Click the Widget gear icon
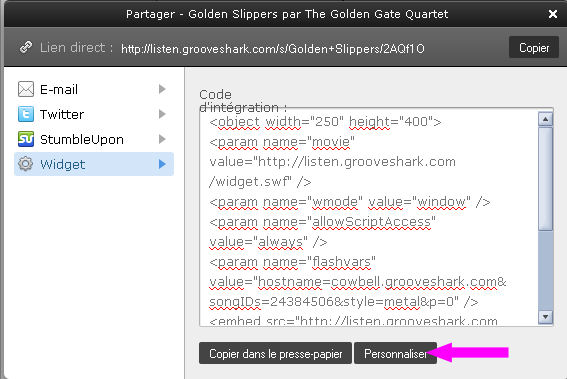The height and width of the screenshot is (379, 567). [x=25, y=164]
